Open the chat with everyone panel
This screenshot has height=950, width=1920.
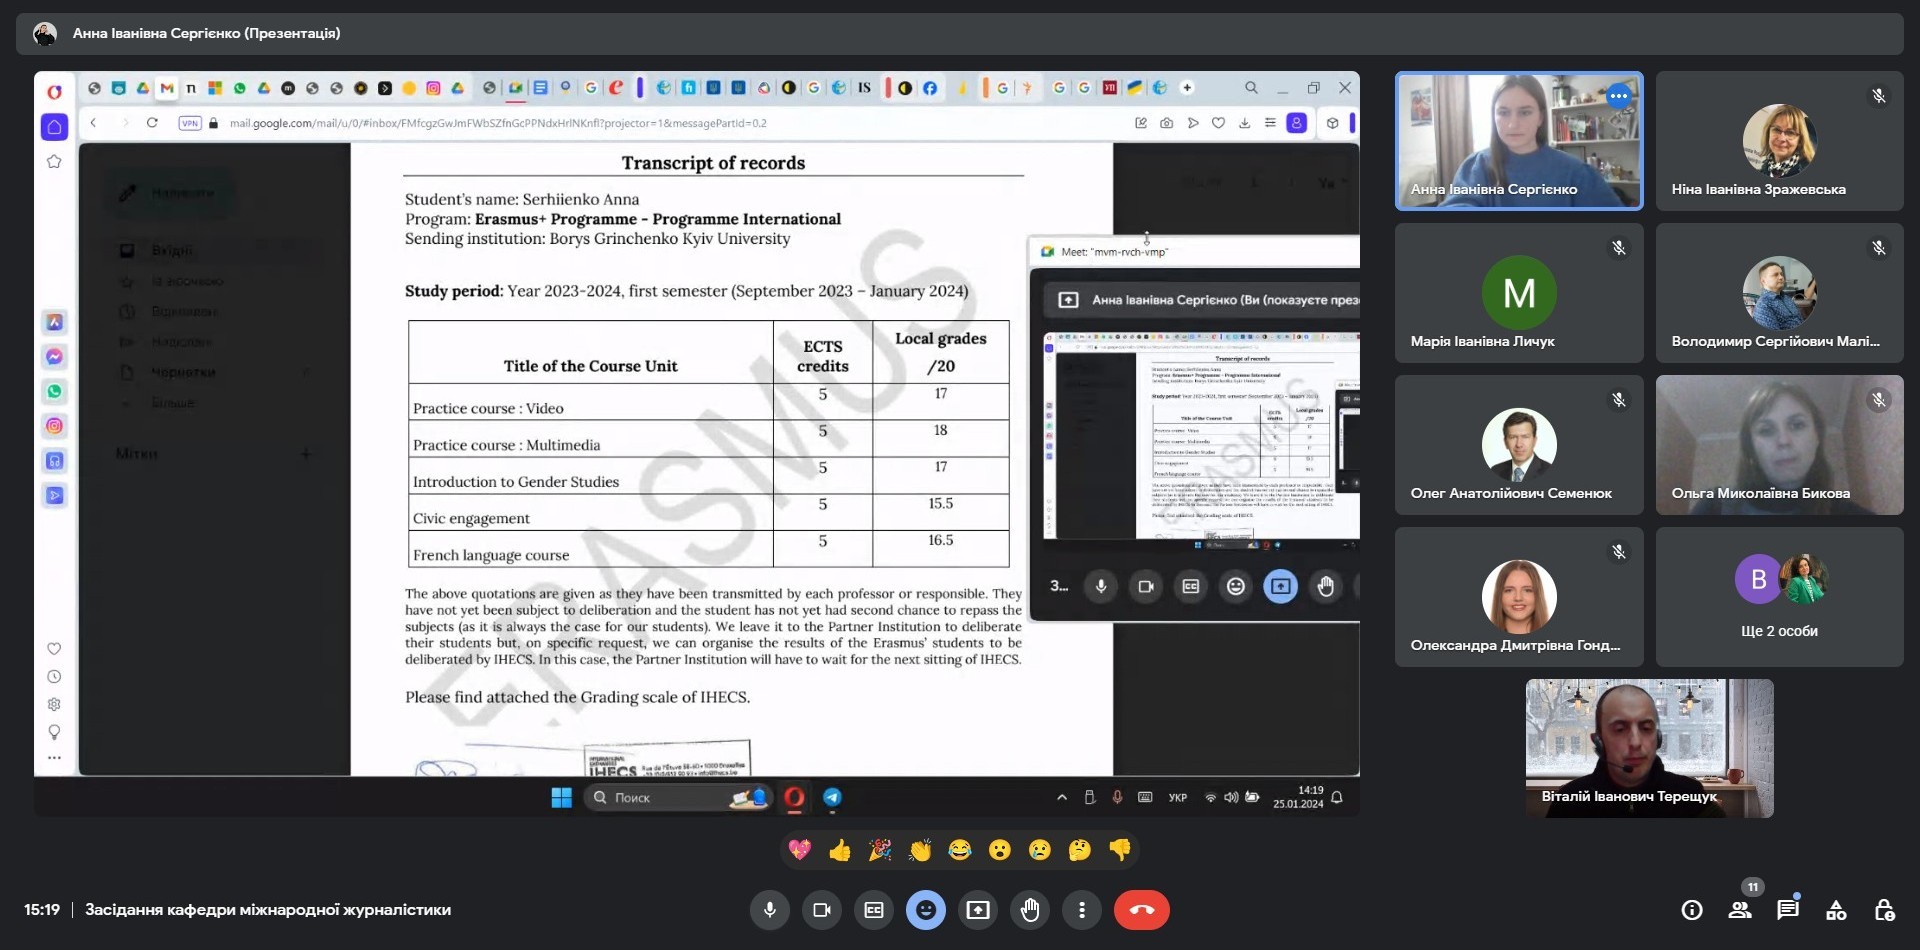coord(1788,910)
